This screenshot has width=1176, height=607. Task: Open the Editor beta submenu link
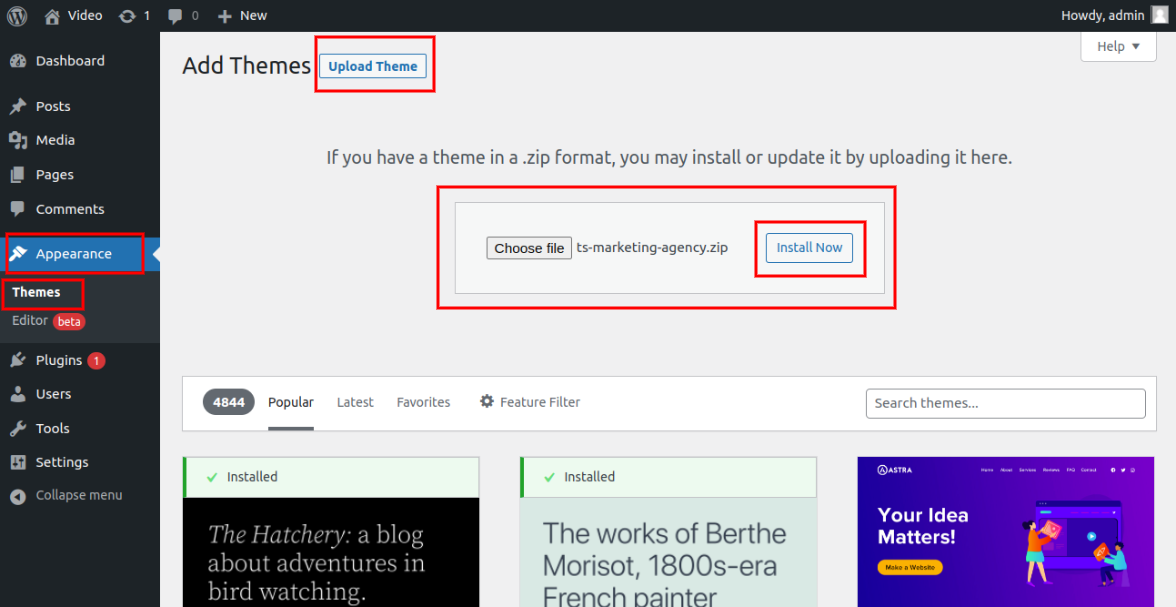(x=30, y=321)
